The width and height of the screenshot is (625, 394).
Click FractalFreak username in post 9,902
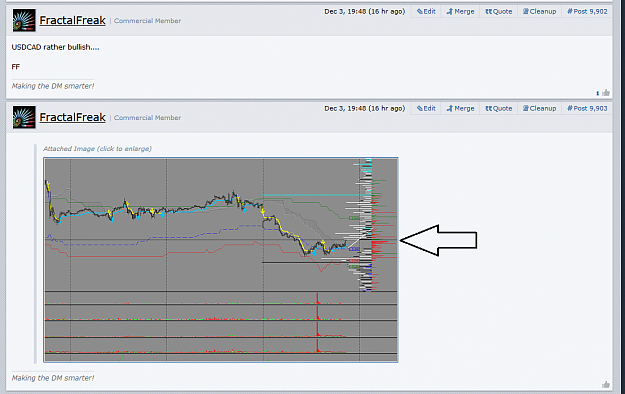pos(73,20)
